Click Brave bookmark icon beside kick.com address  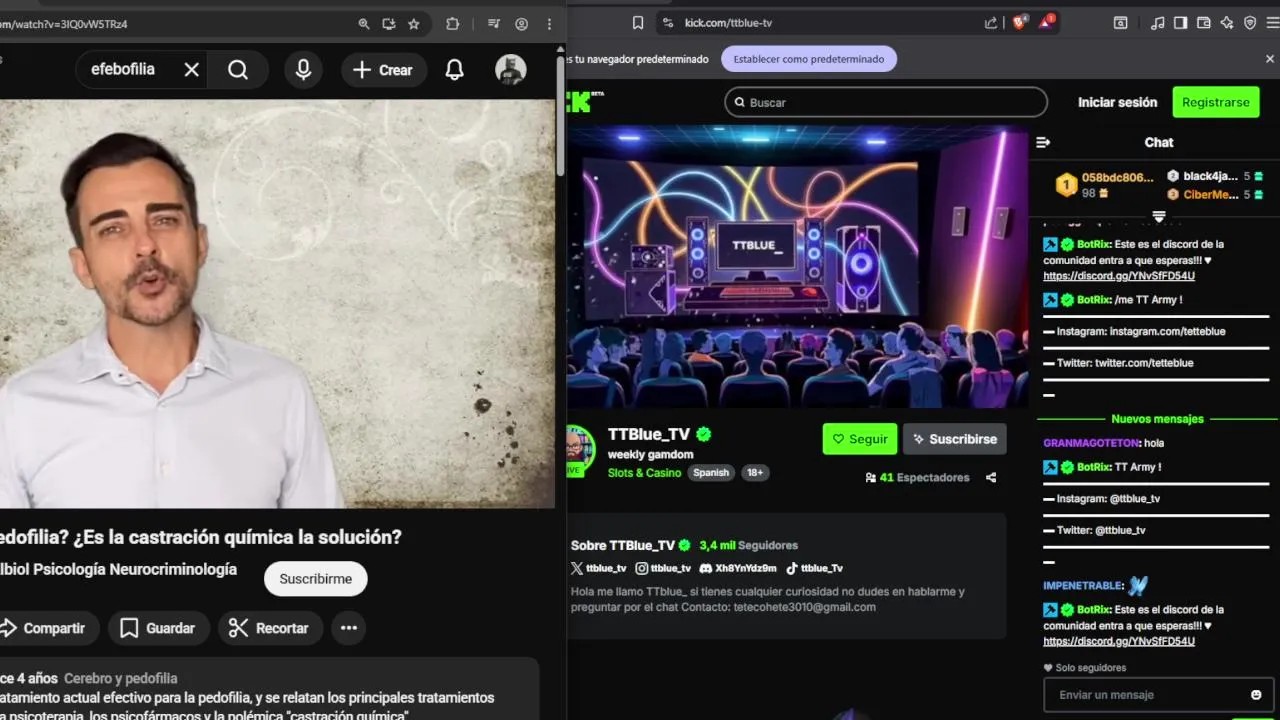638,23
